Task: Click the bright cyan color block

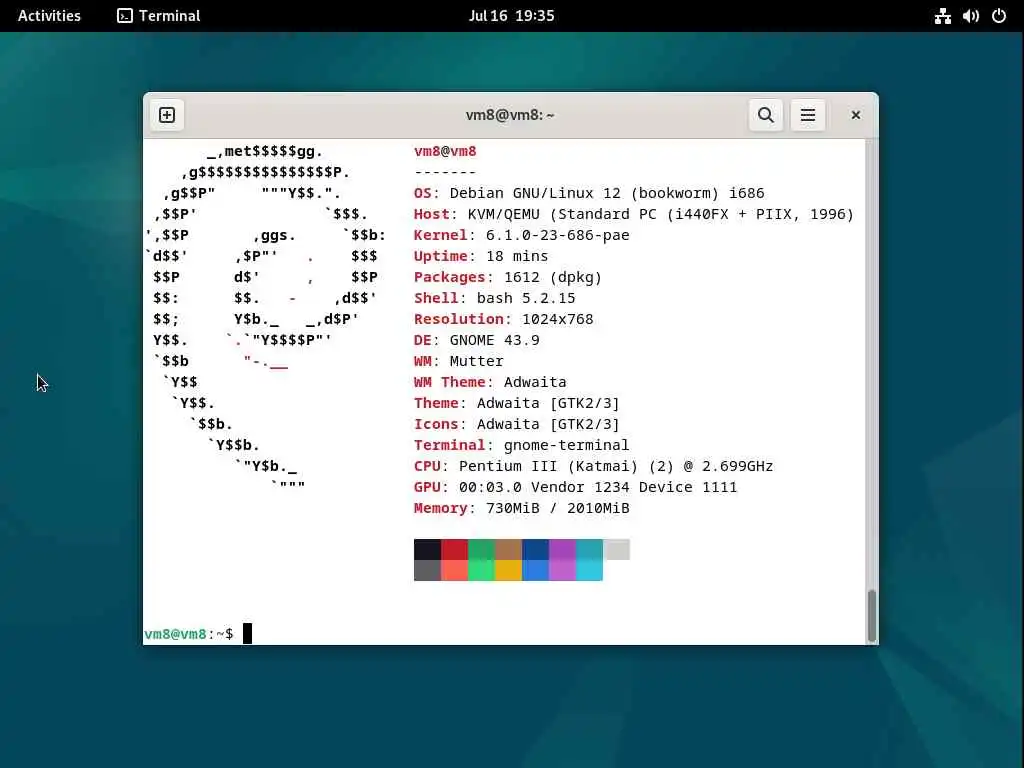Action: [x=589, y=570]
